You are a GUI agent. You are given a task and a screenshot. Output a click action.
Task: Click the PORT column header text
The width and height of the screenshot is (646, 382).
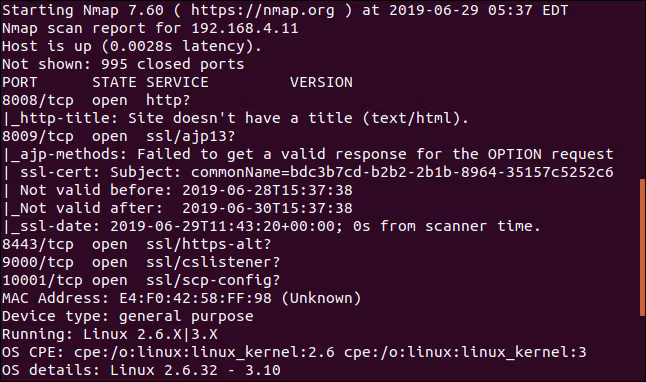20,82
